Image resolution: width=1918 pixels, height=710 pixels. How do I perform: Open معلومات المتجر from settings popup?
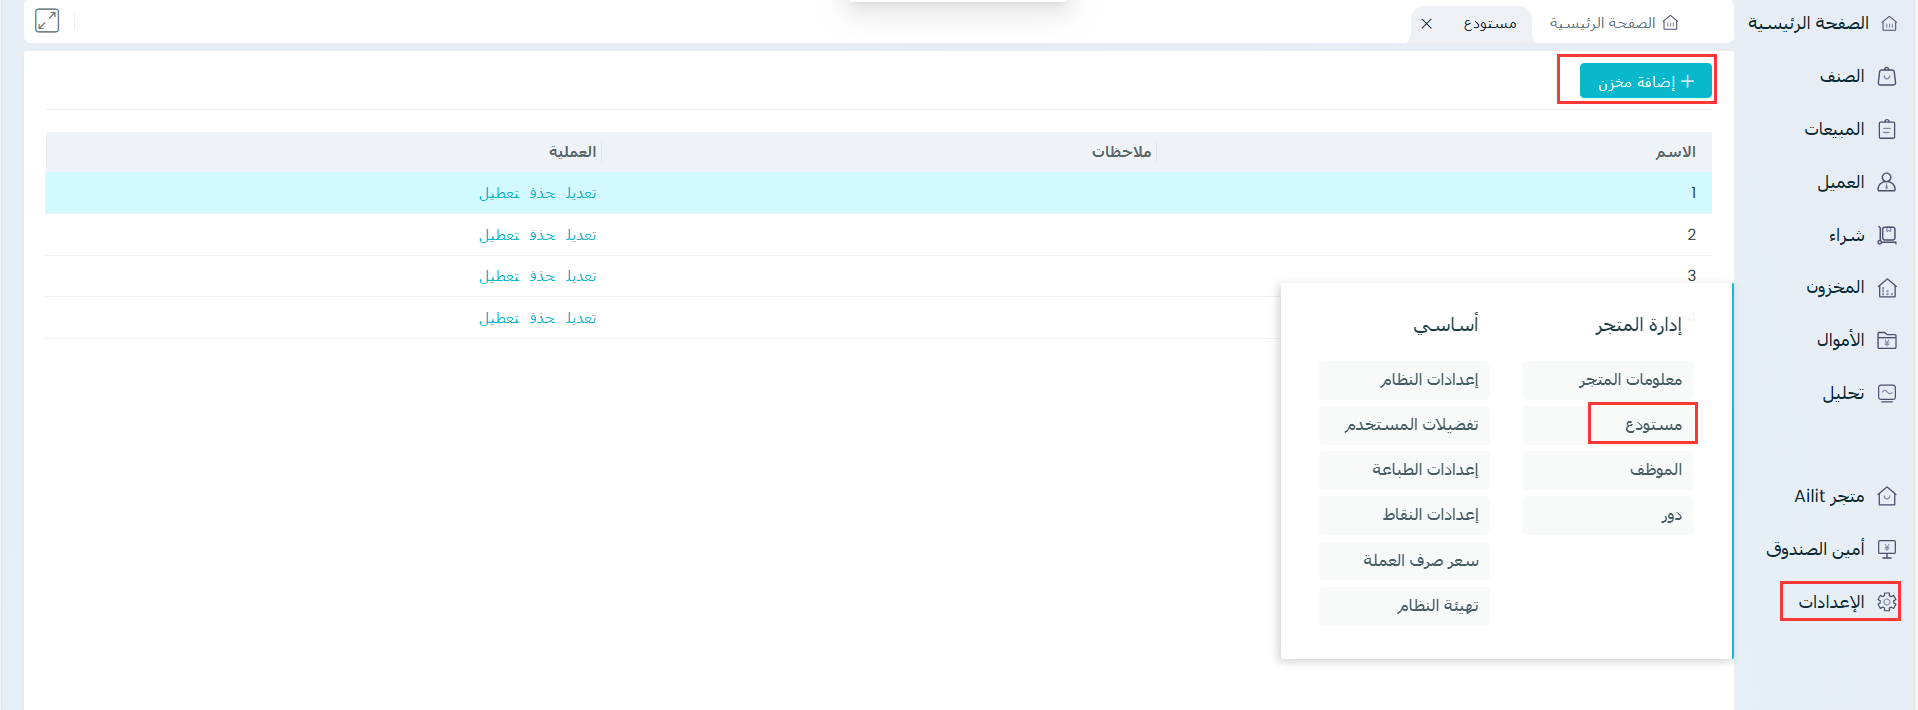coord(1629,380)
